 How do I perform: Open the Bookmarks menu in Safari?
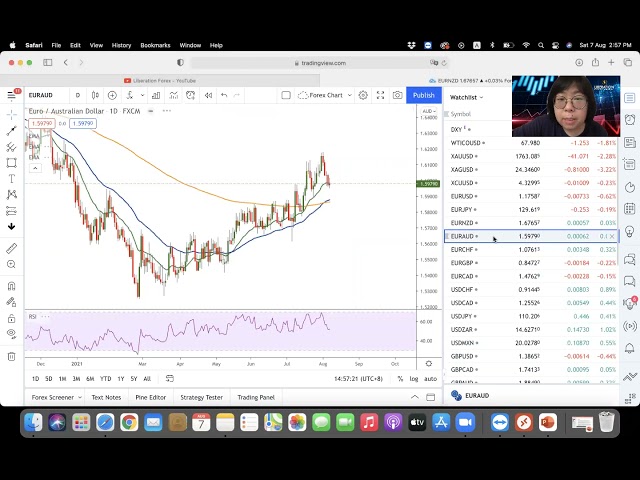pos(155,45)
